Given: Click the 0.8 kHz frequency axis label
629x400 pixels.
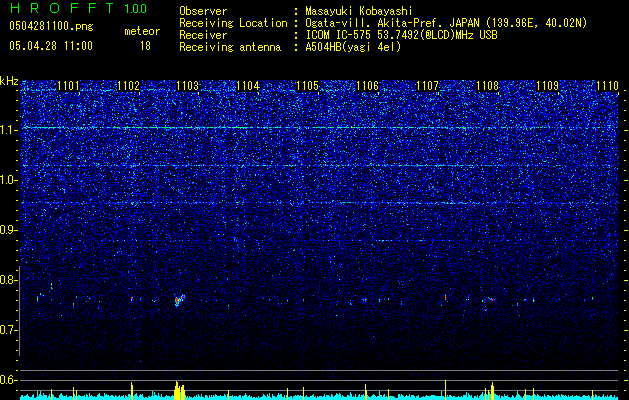Looking at the screenshot, I should 9,280.
